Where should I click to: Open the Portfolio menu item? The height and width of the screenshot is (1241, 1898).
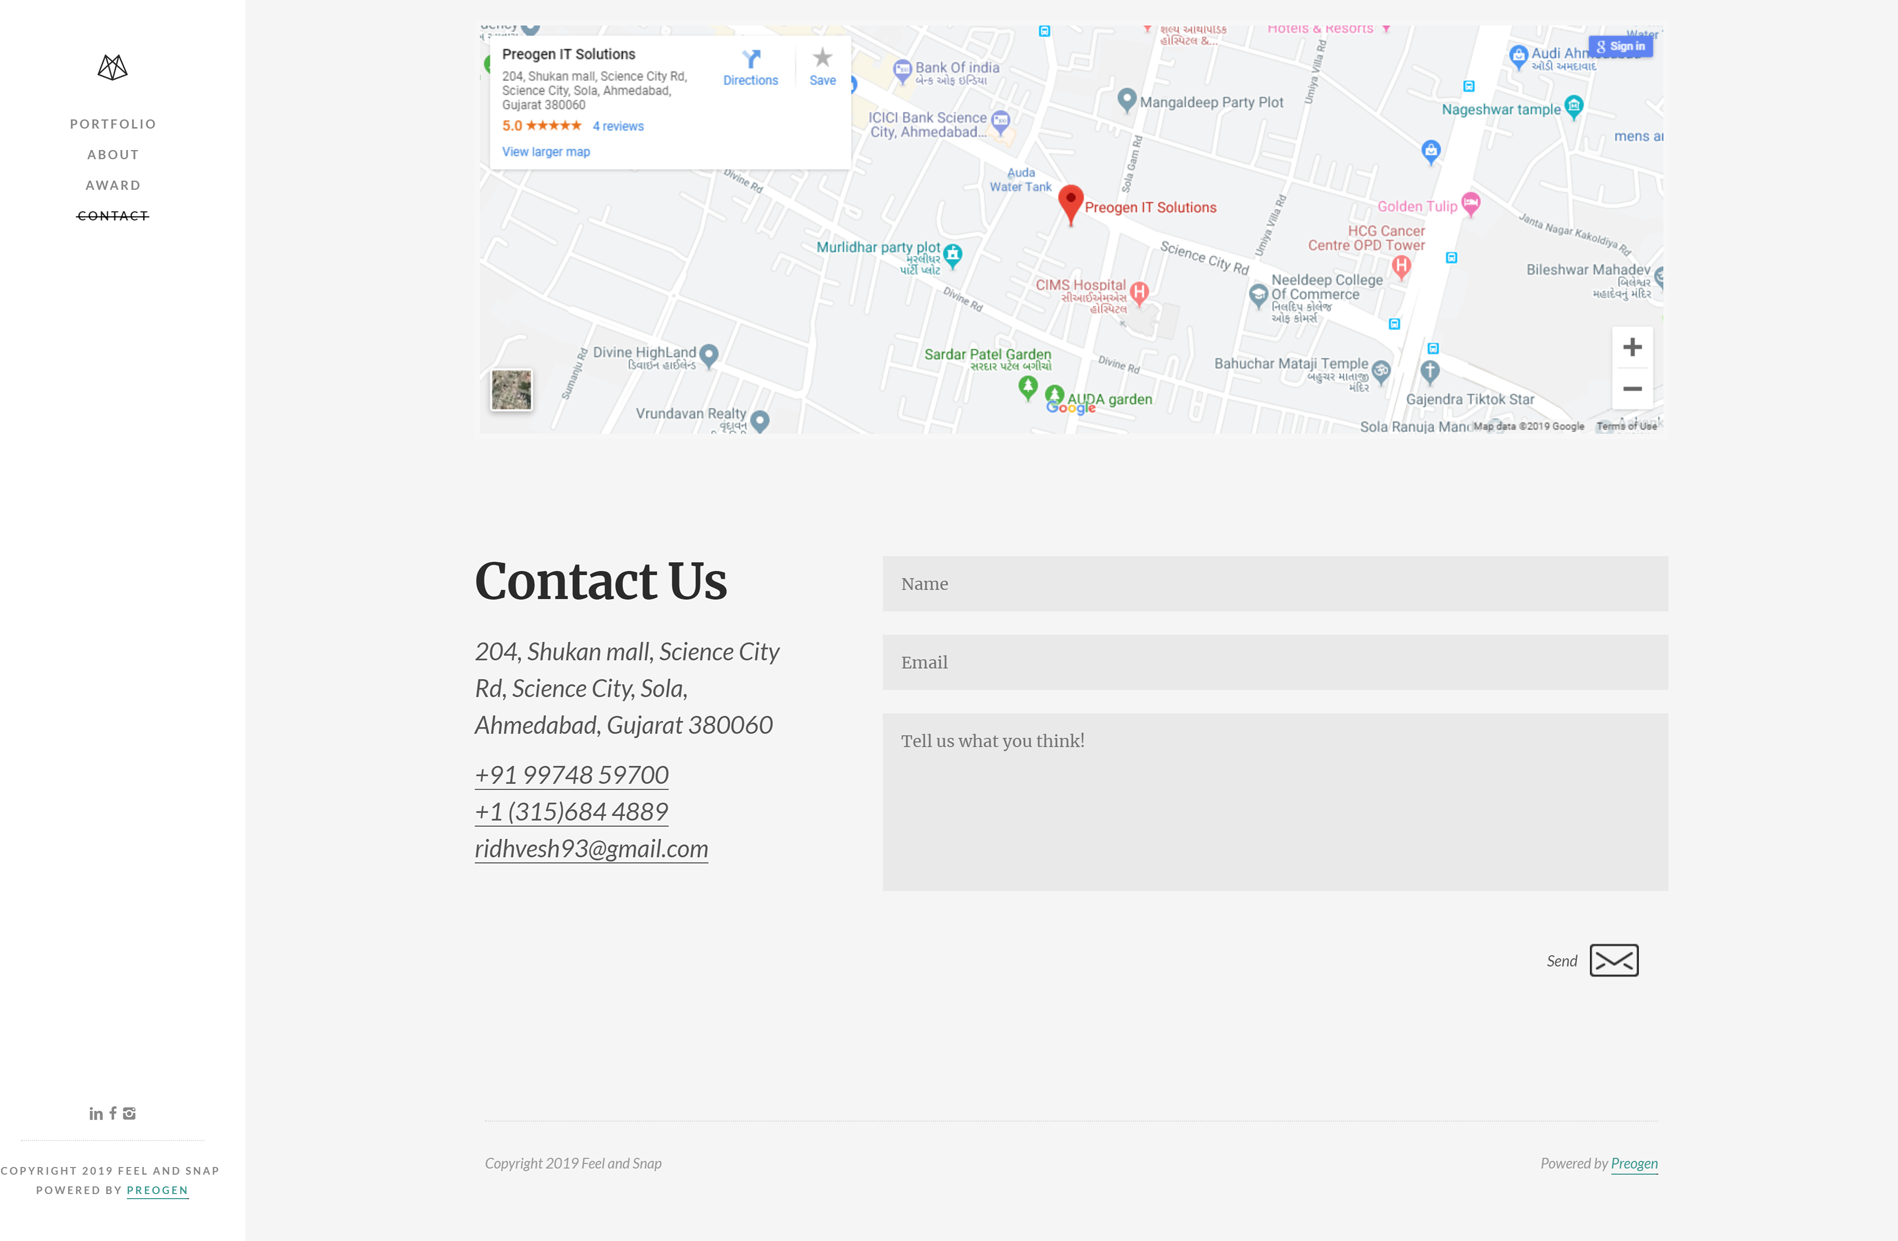113,124
